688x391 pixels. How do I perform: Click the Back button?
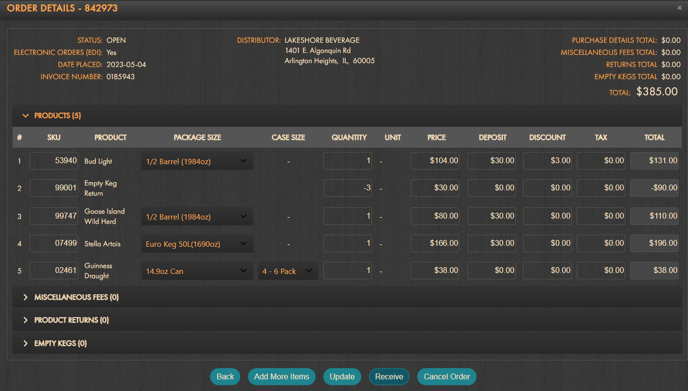(x=225, y=377)
